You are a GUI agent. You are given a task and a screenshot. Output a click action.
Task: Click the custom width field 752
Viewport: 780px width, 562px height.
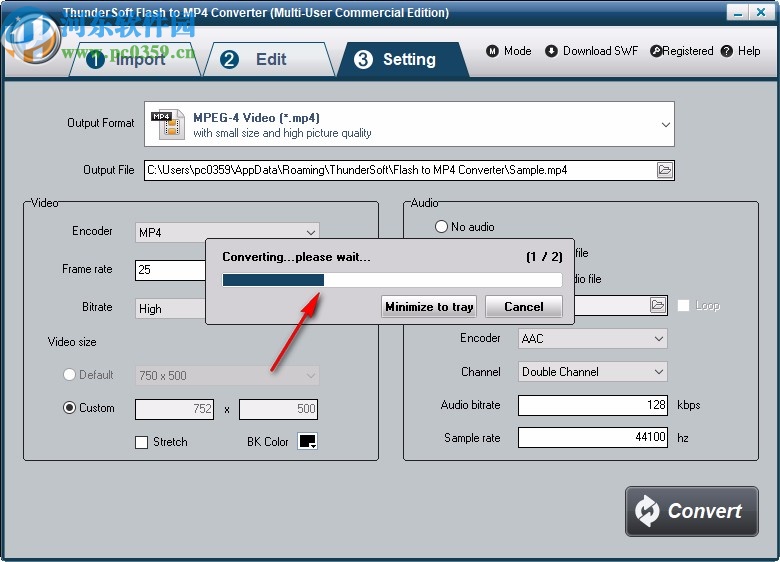[x=175, y=409]
